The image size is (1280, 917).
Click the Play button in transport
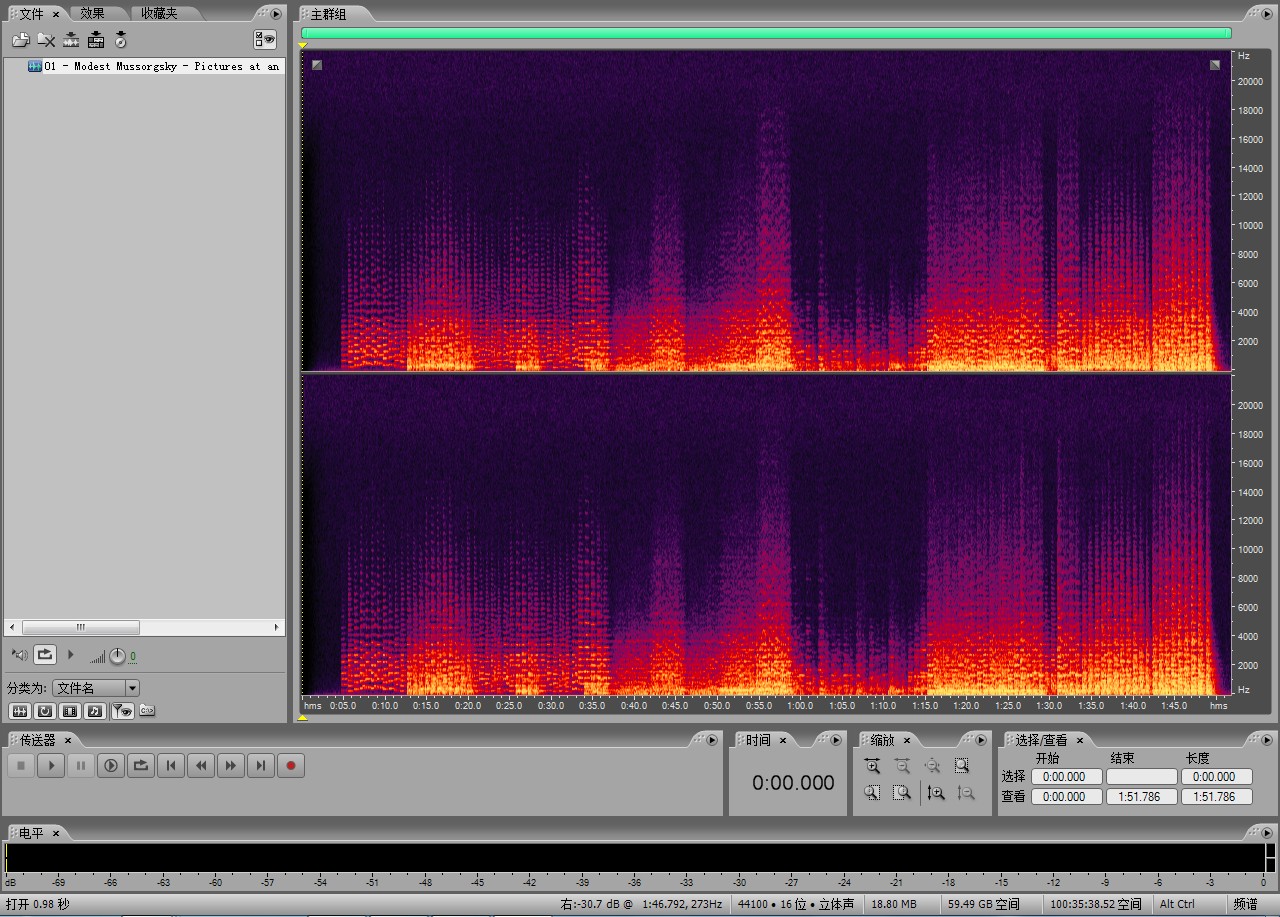pos(51,766)
